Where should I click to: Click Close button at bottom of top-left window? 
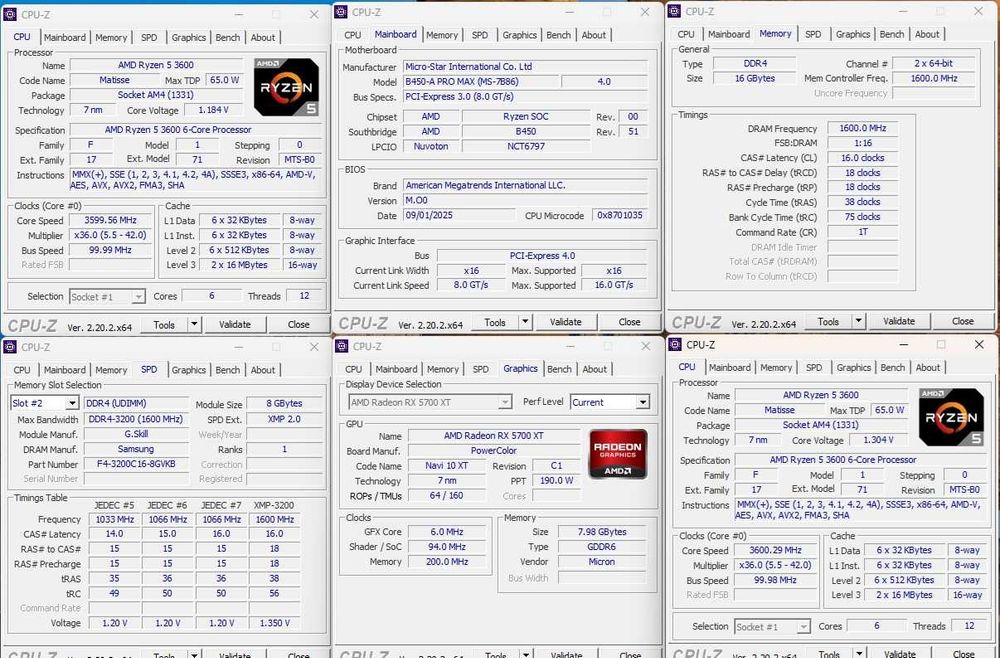298,325
